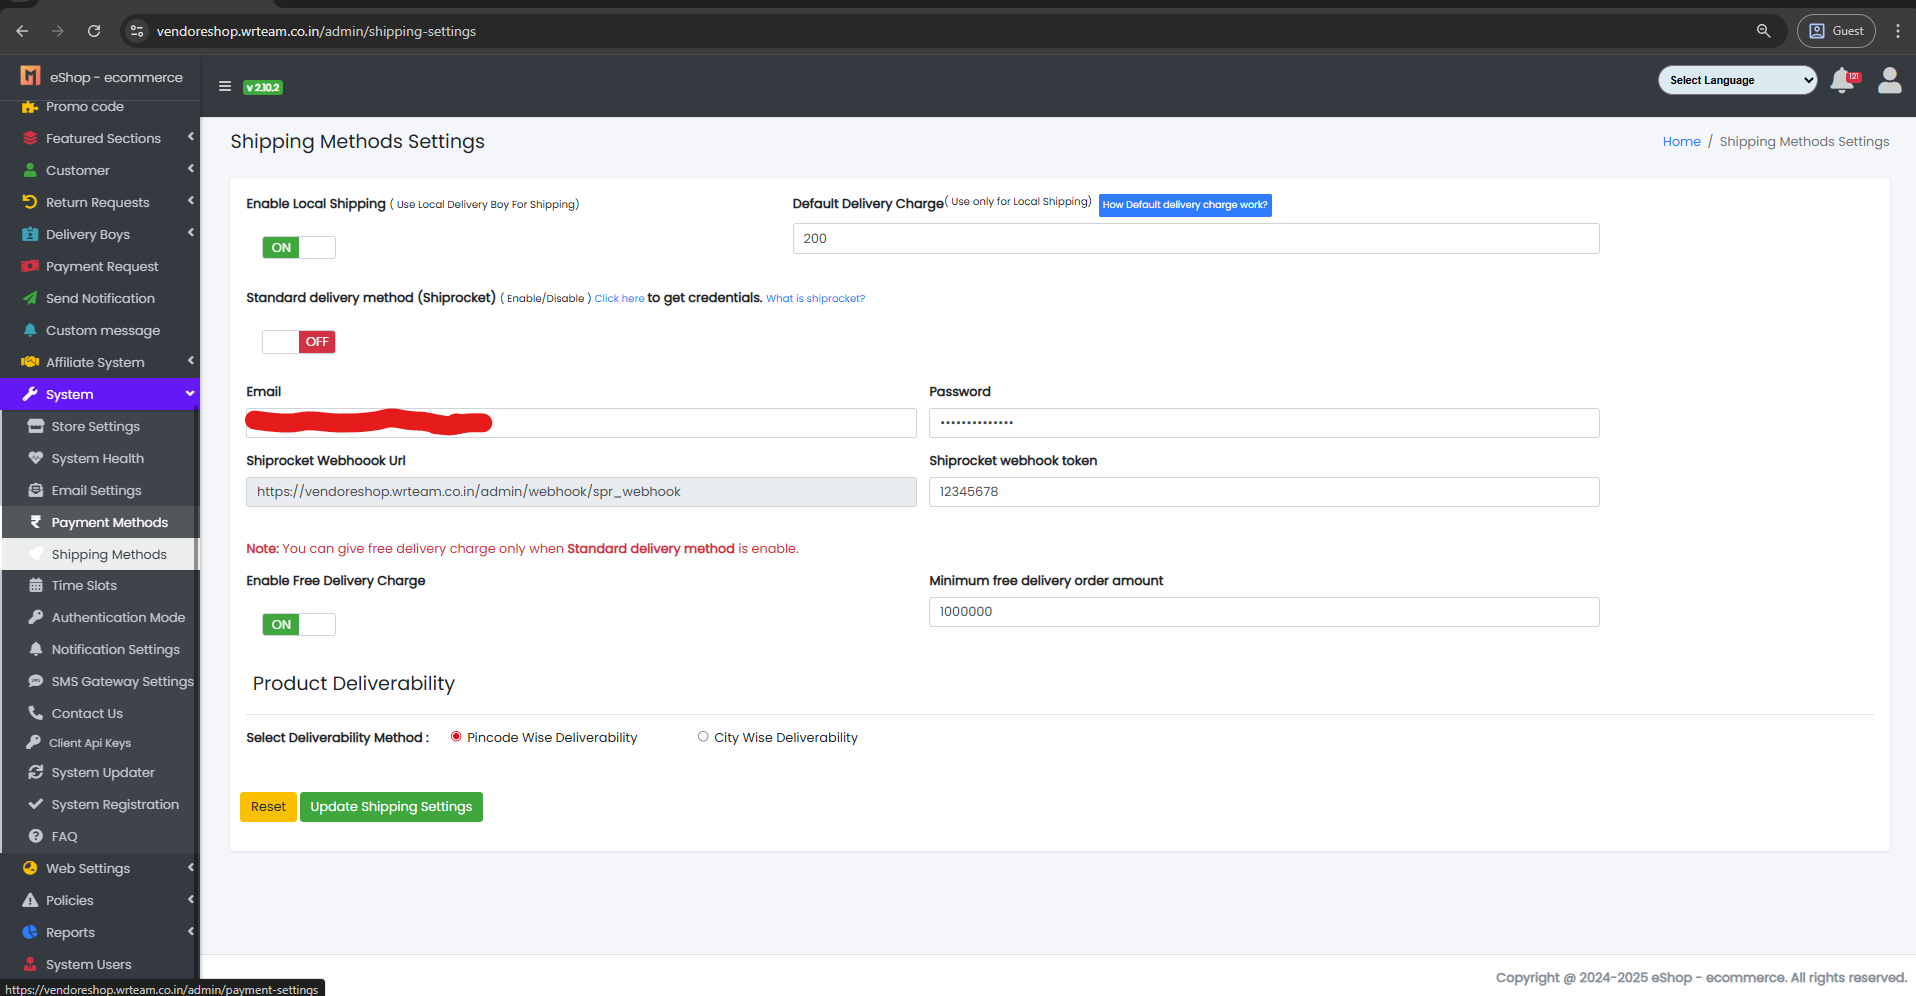
Task: Click the Store Settings icon
Action: tap(36, 426)
